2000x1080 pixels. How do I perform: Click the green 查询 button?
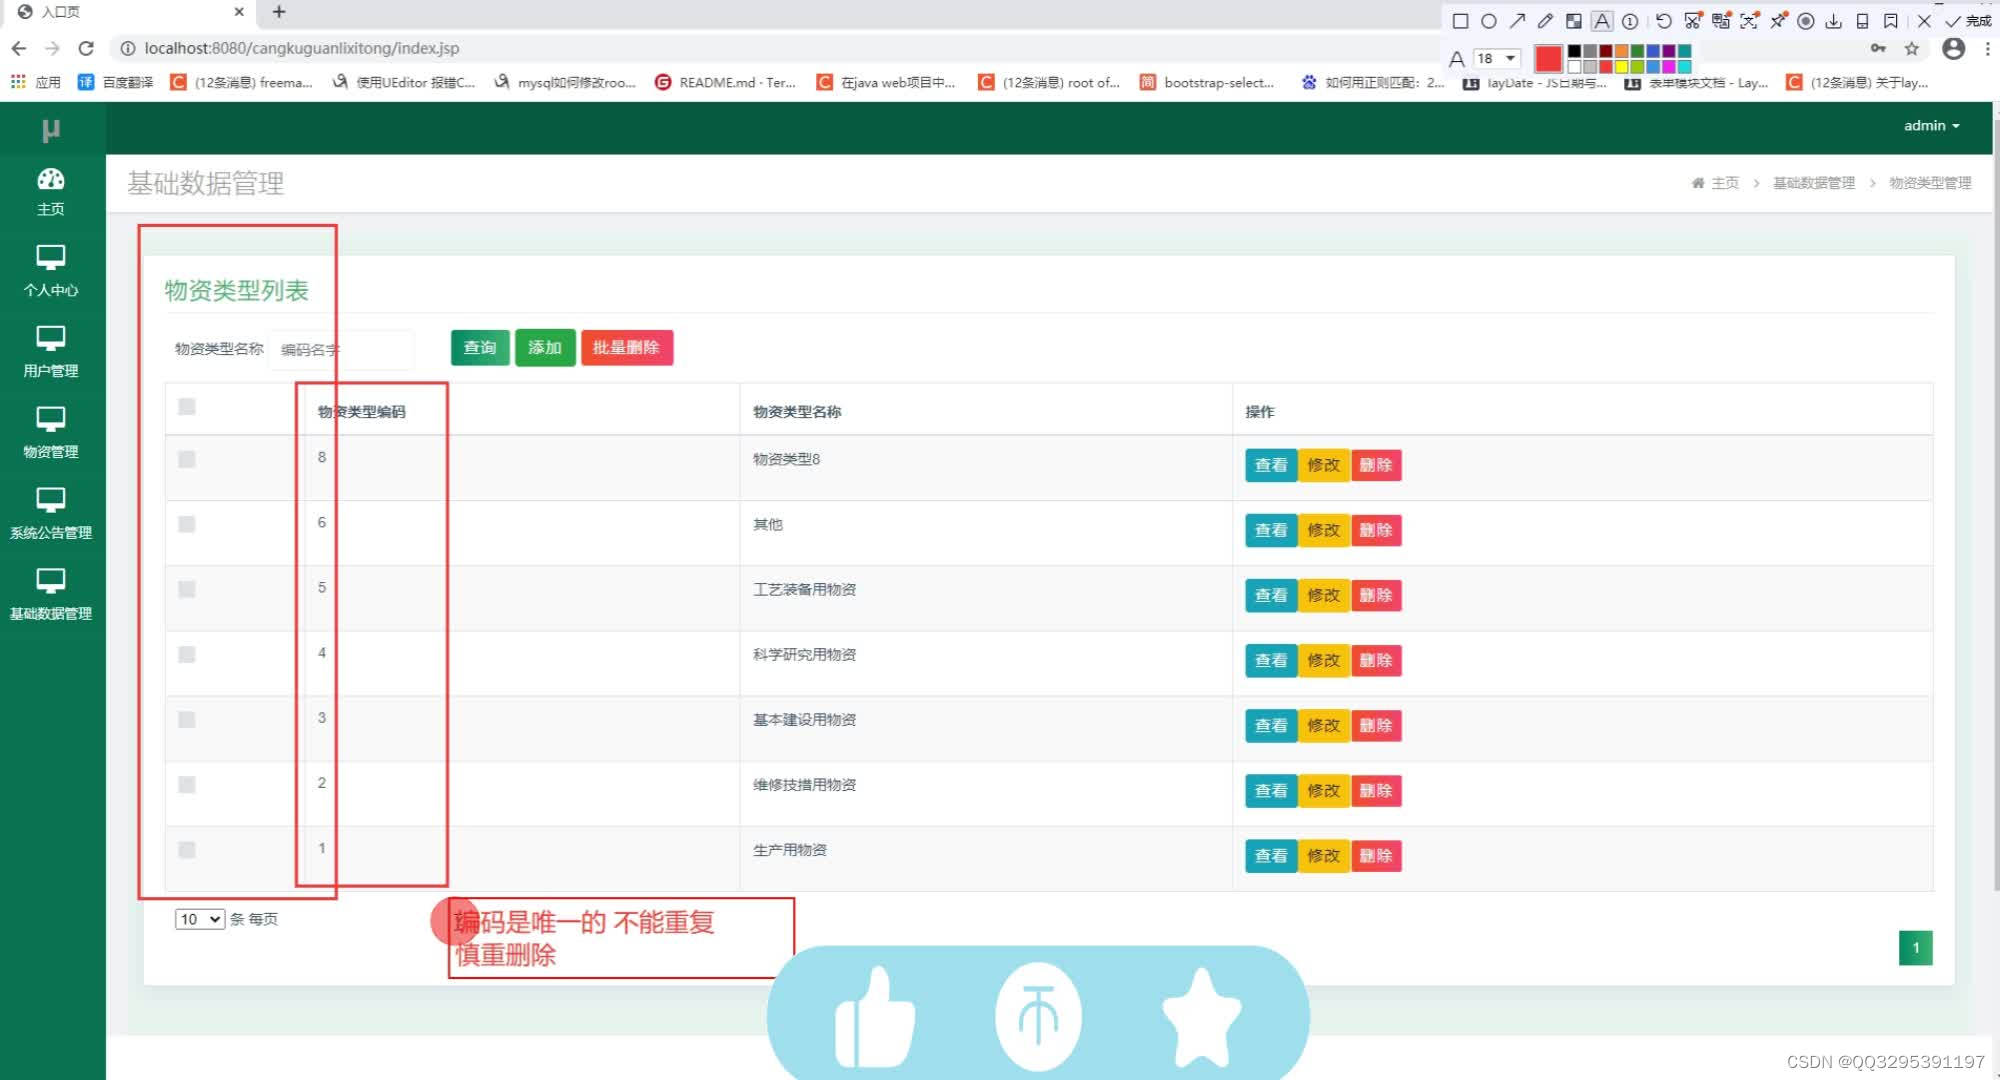pyautogui.click(x=480, y=348)
